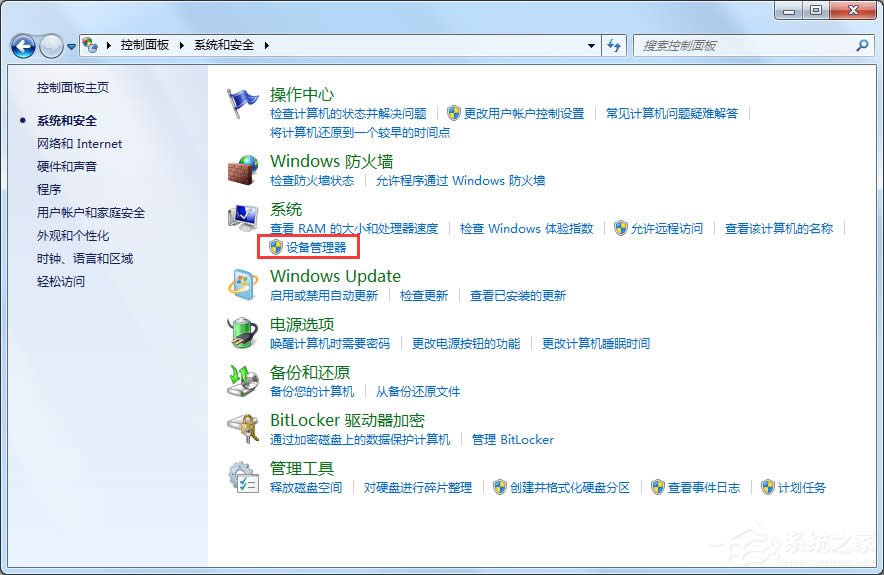Click 检查计算机的状态并解决问题
The height and width of the screenshot is (575, 884).
[x=348, y=113]
